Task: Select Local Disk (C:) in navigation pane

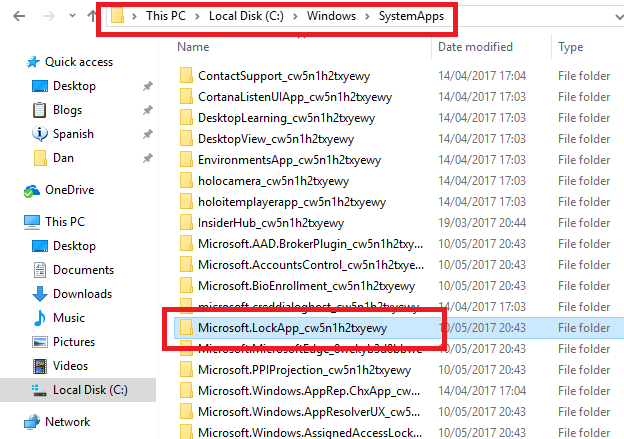Action: [x=90, y=390]
